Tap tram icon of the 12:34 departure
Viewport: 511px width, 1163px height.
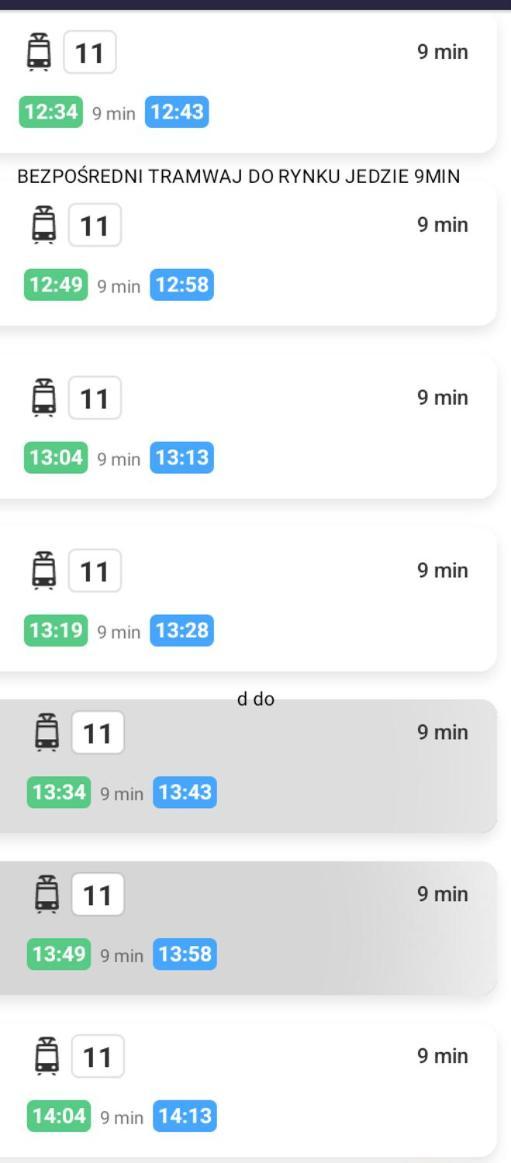[39, 52]
